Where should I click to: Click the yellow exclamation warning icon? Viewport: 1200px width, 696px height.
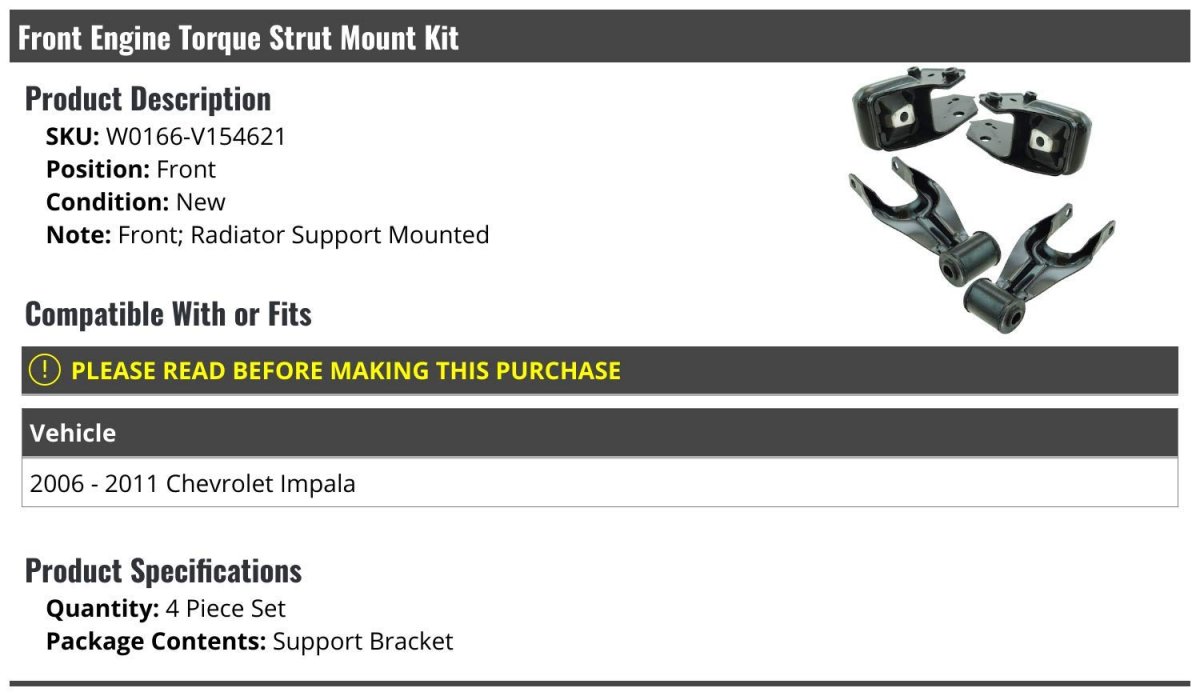click(45, 370)
